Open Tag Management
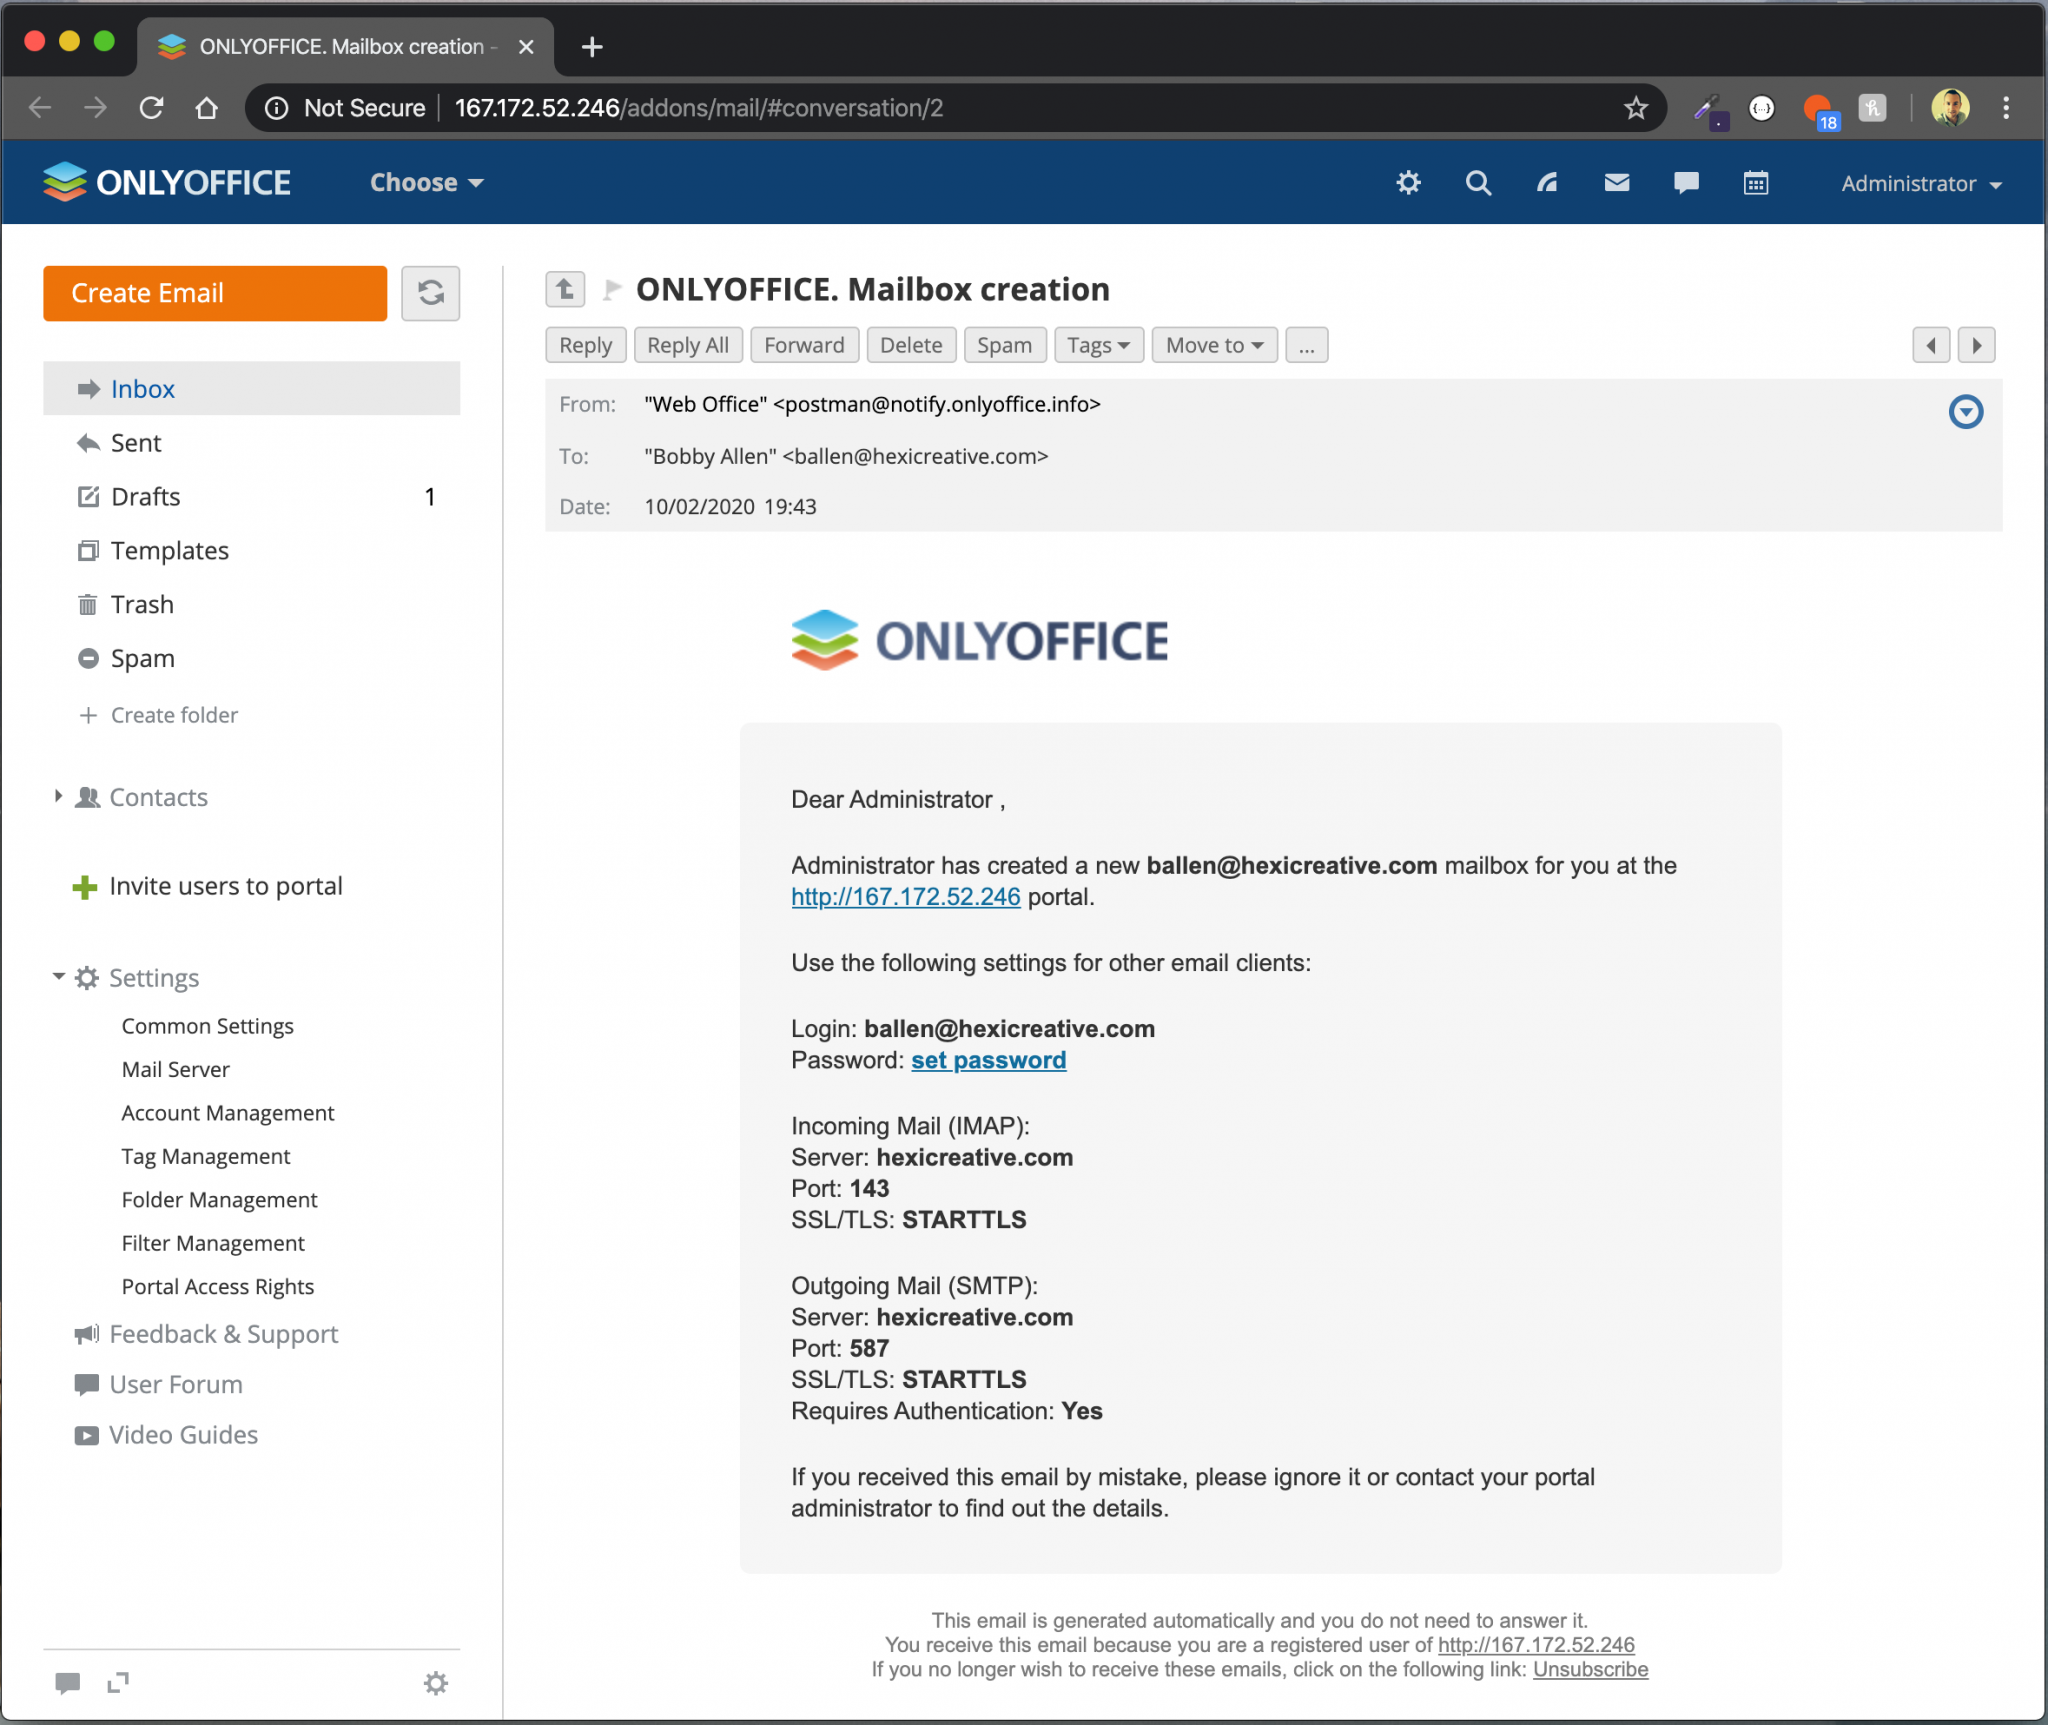 pyautogui.click(x=206, y=1157)
